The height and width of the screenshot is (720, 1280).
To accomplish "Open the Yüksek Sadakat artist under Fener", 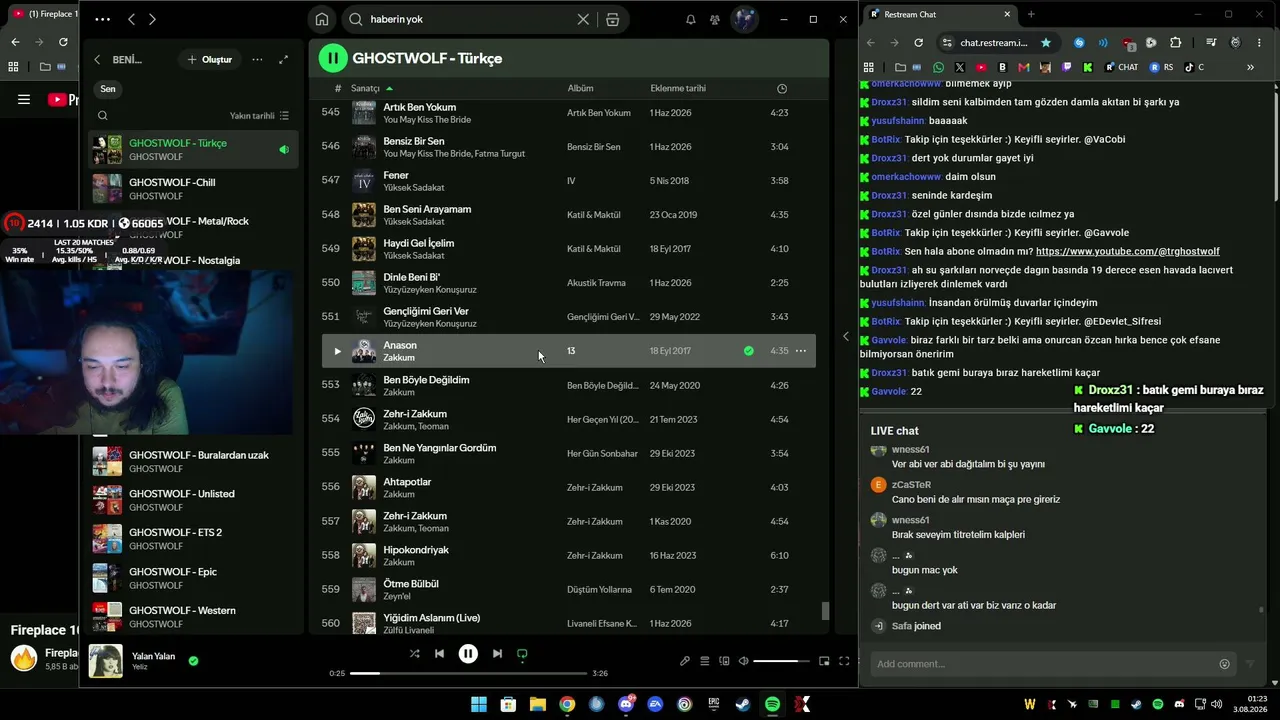I will (x=414, y=188).
